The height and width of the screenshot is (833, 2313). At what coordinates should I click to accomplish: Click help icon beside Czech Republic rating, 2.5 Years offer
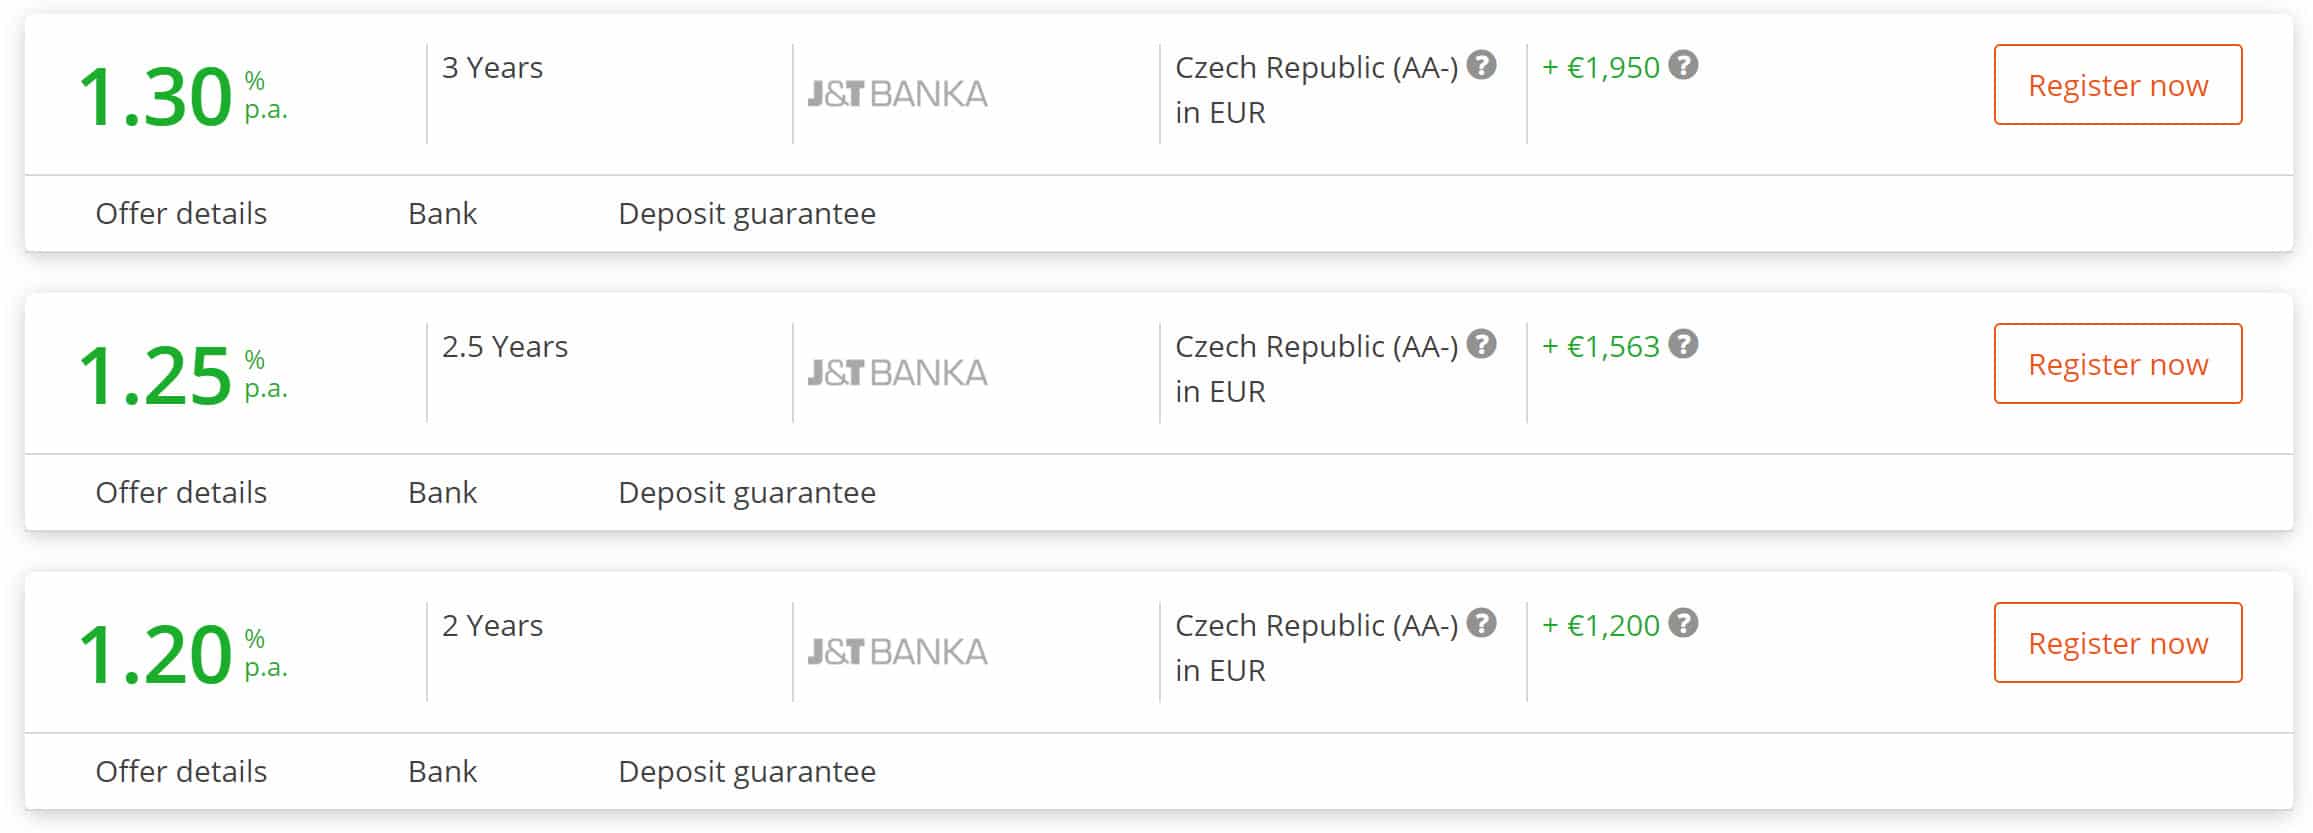pos(1481,345)
